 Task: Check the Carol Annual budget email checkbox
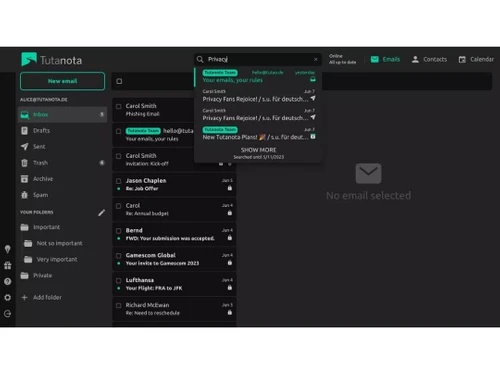(118, 206)
